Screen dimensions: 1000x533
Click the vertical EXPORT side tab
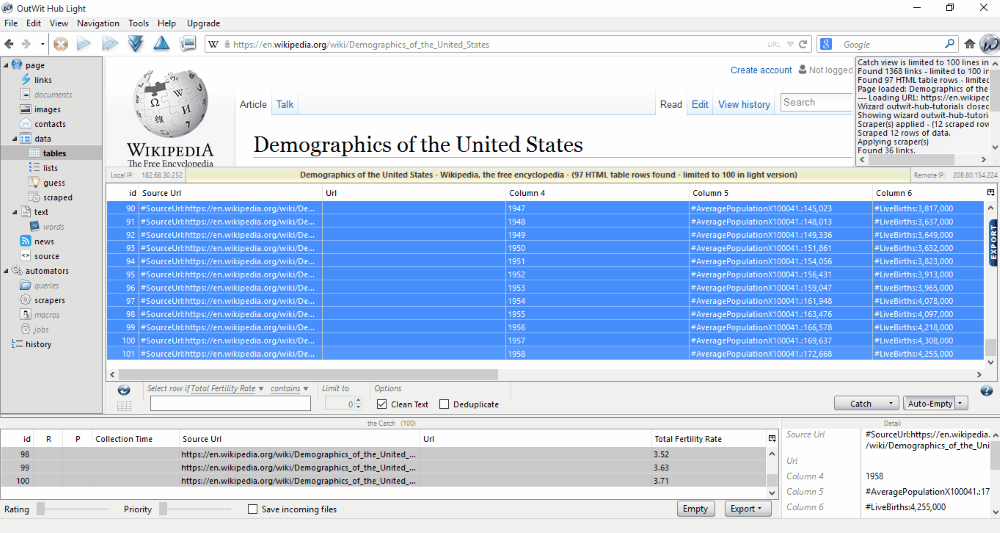pyautogui.click(x=993, y=242)
